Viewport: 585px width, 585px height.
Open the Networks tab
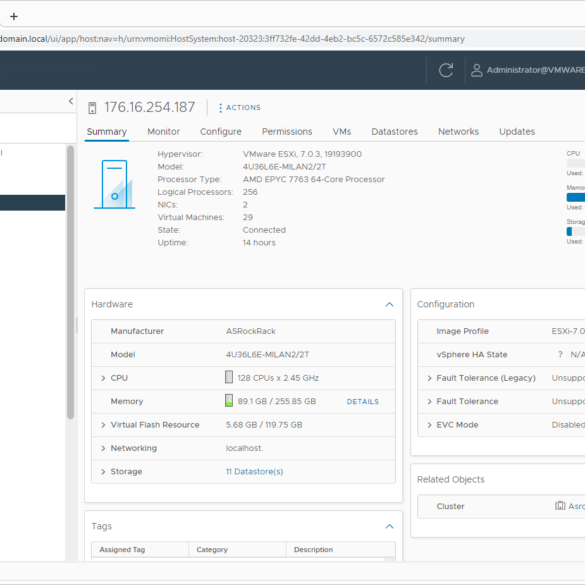(458, 132)
